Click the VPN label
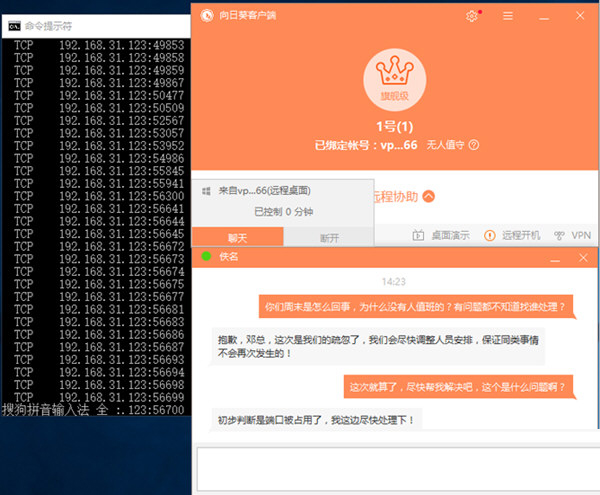This screenshot has width=600, height=495. click(x=581, y=235)
